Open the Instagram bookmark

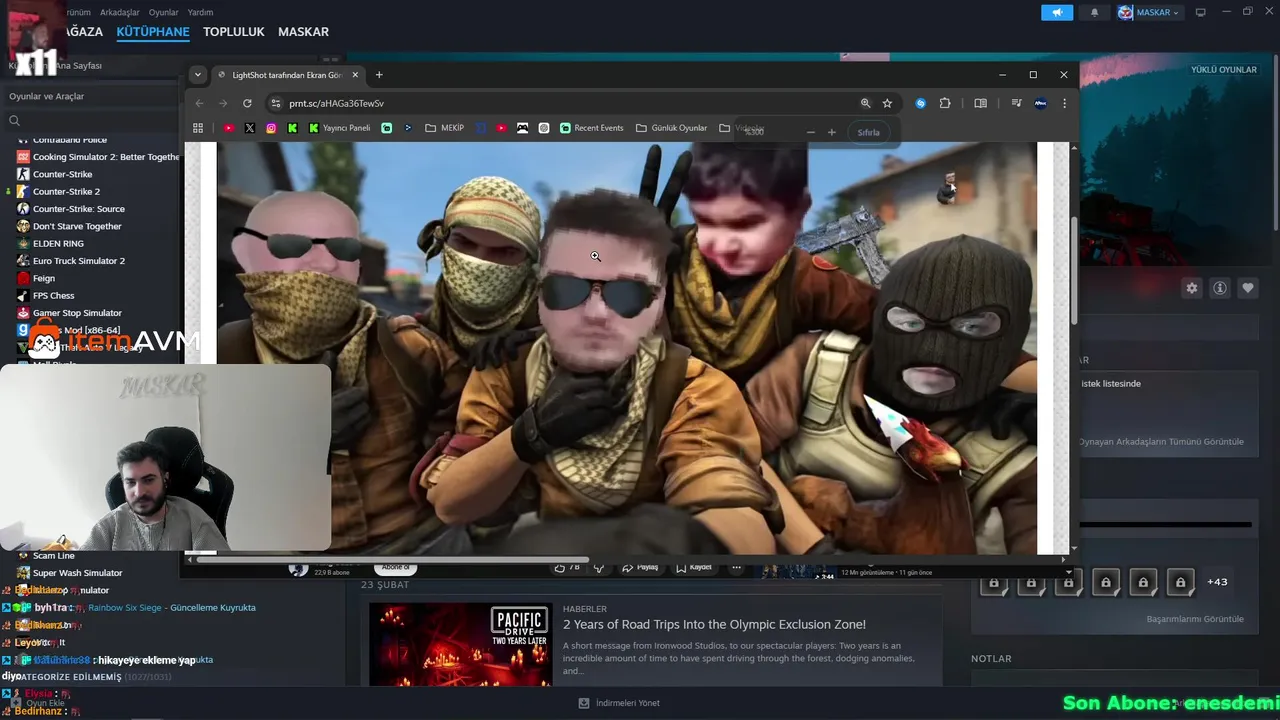click(271, 128)
